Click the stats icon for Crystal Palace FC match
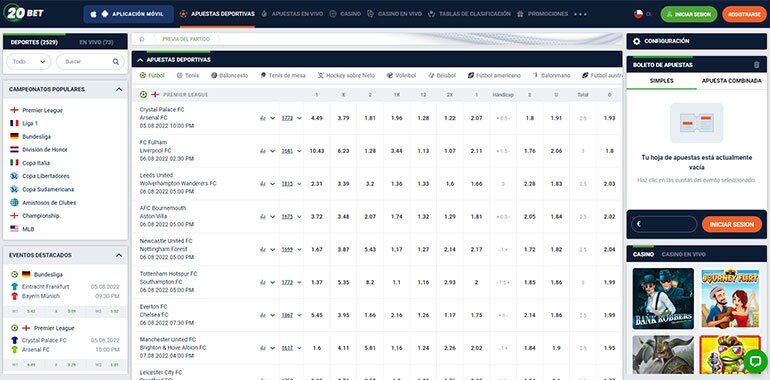Viewport: 770px width, 380px height. (x=263, y=118)
